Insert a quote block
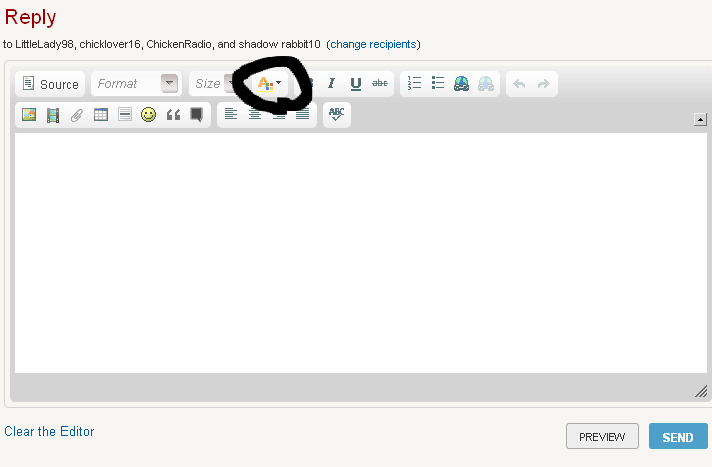This screenshot has height=467, width=712. (x=173, y=115)
